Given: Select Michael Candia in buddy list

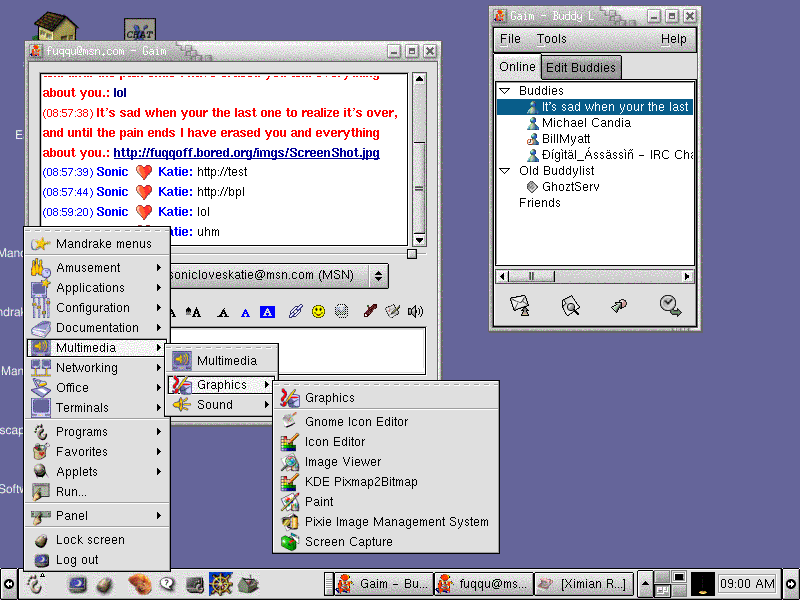Looking at the screenshot, I should tap(586, 123).
